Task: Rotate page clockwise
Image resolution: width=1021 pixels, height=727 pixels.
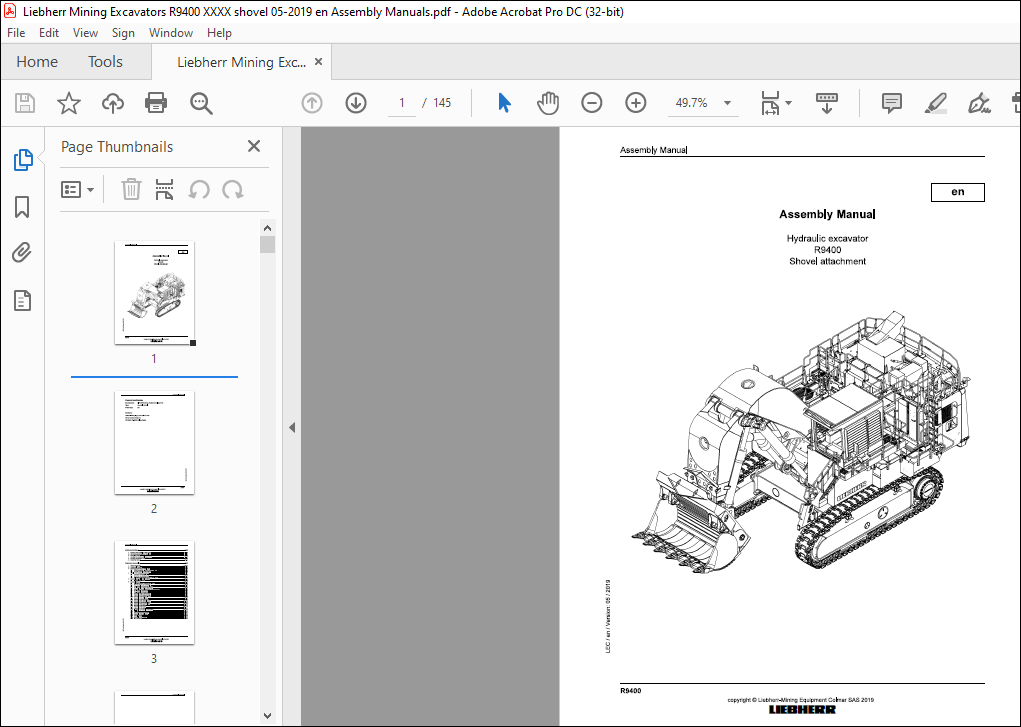Action: [232, 190]
